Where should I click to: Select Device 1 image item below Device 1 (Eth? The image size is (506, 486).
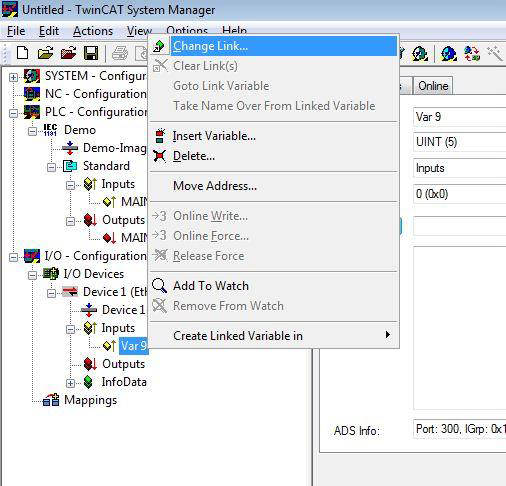pyautogui.click(x=124, y=310)
